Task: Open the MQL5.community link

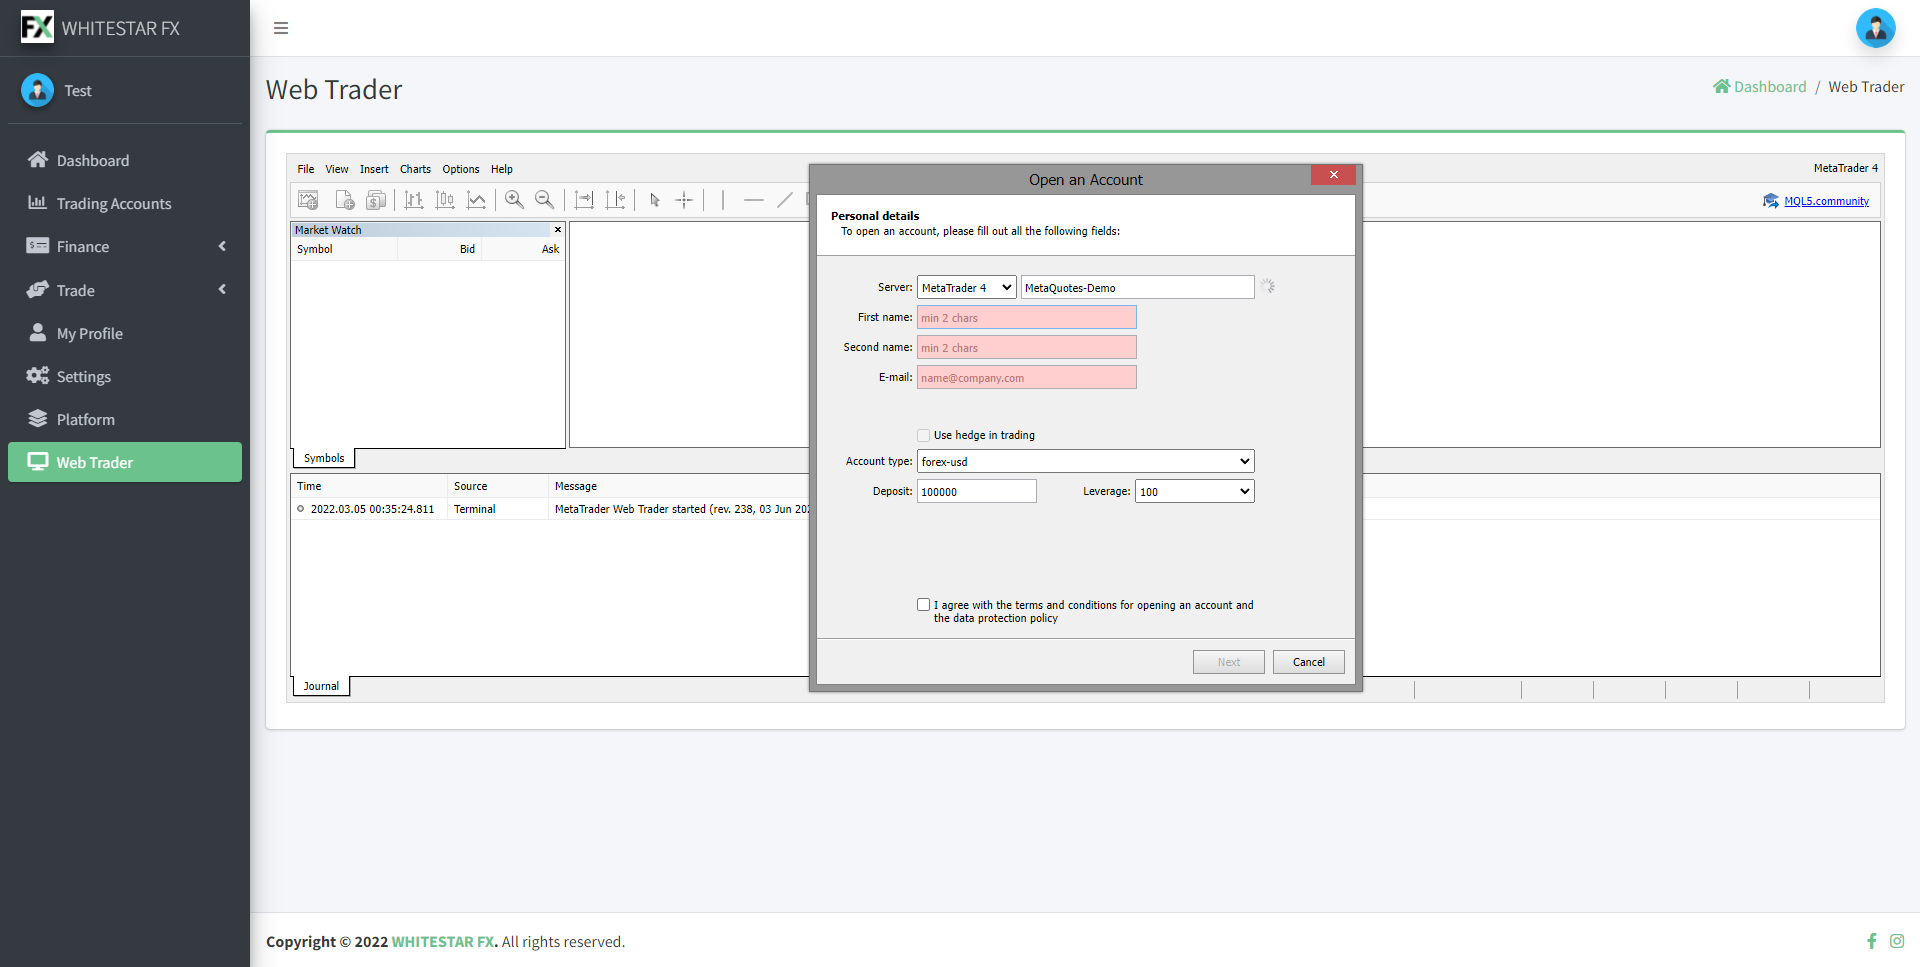Action: 1826,201
